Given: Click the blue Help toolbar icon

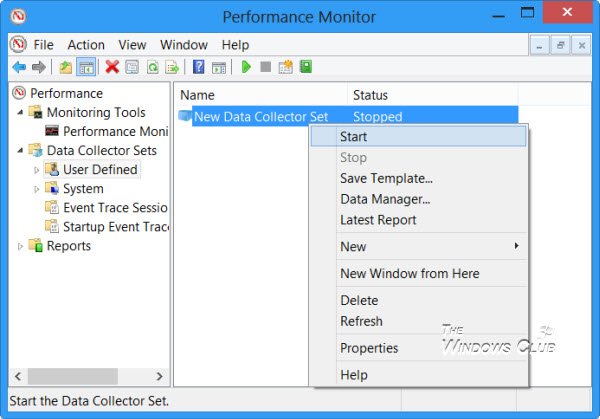Looking at the screenshot, I should [x=198, y=67].
